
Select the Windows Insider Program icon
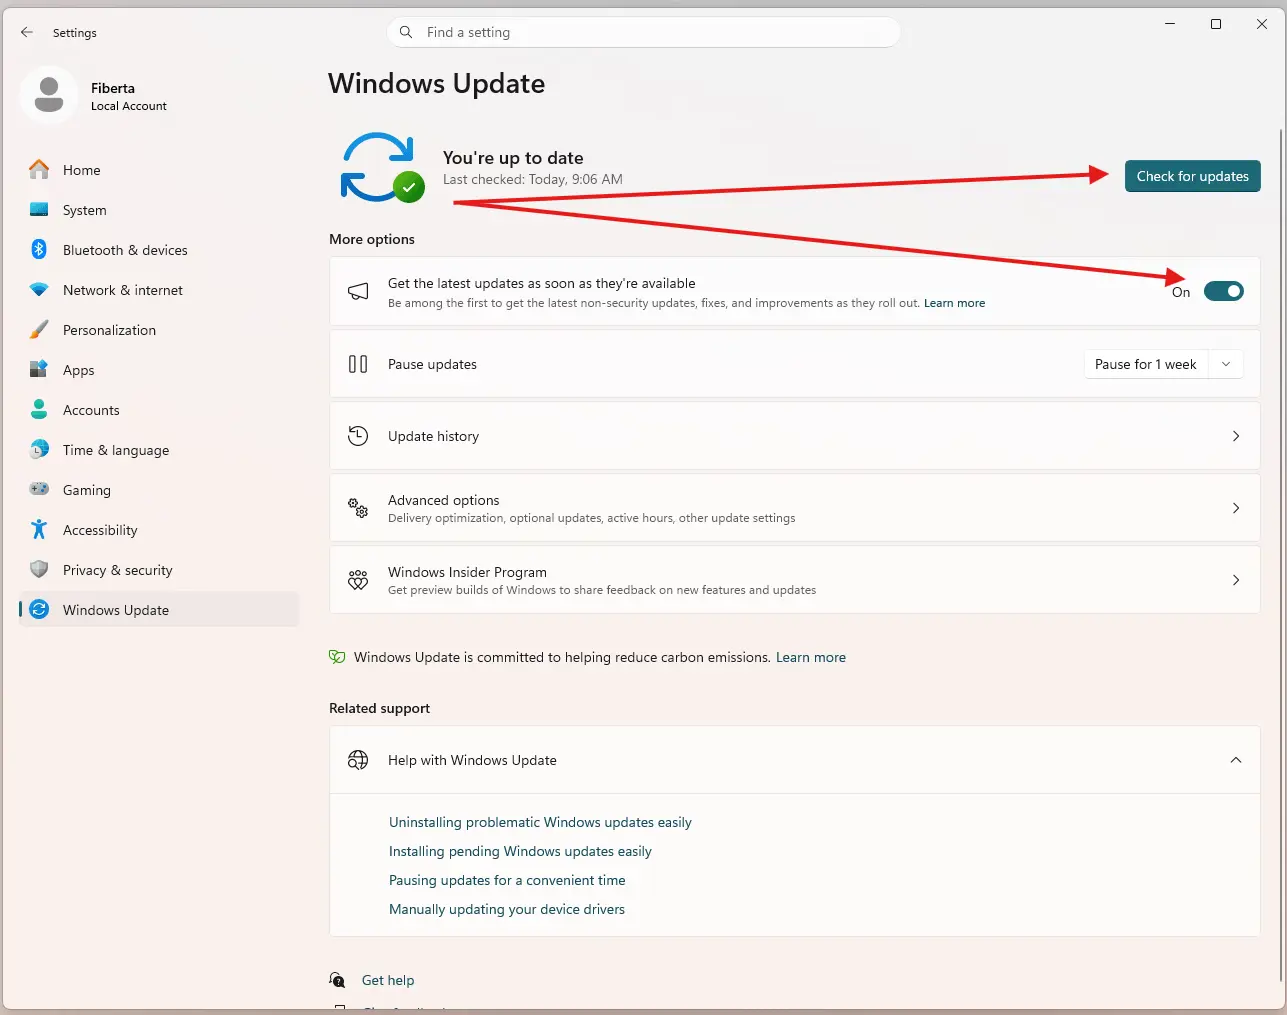coord(357,579)
